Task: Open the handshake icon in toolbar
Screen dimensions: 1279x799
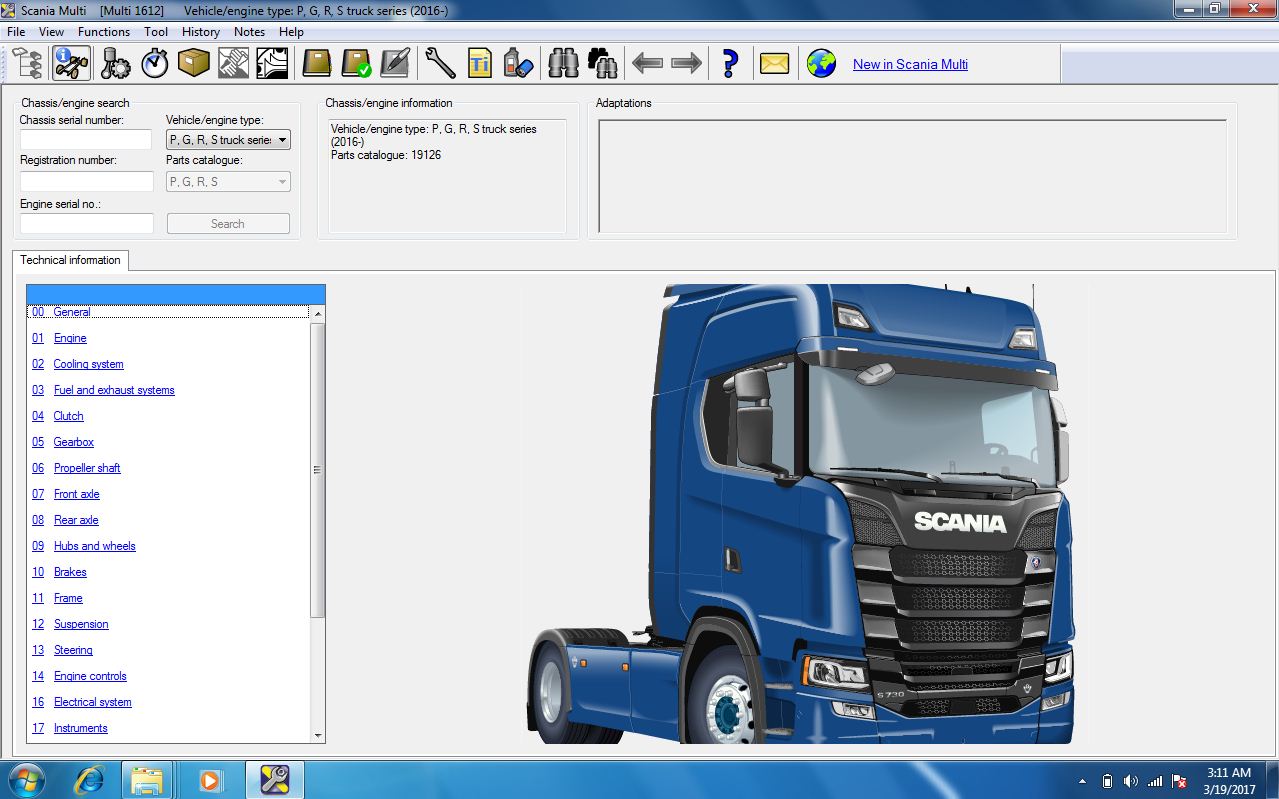Action: (x=233, y=64)
